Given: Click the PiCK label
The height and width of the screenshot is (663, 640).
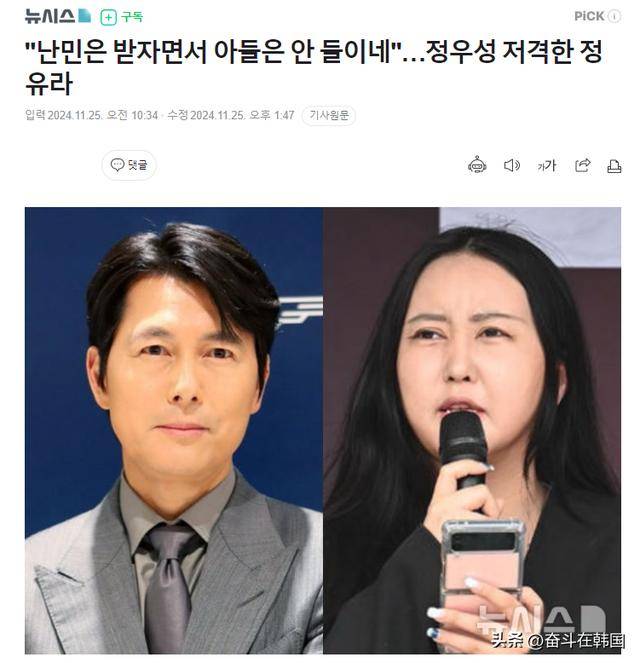Looking at the screenshot, I should coord(589,16).
